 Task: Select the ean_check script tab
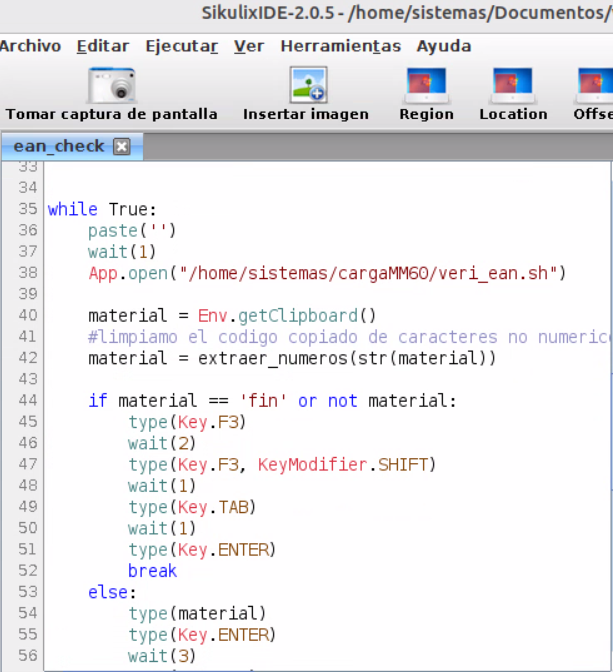59,146
